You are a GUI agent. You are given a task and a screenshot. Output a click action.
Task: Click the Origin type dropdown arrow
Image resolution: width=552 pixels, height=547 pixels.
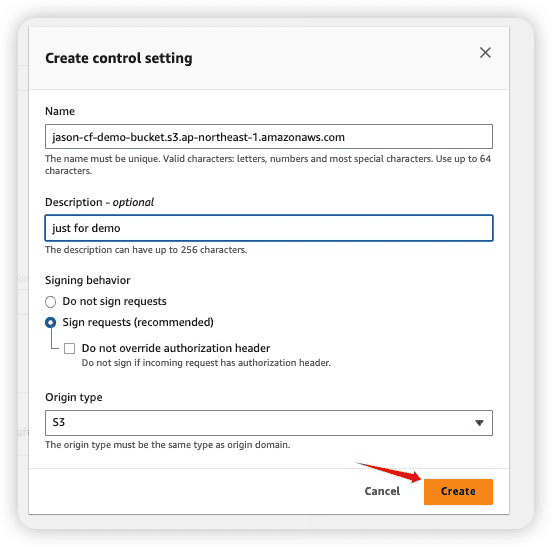(x=479, y=423)
